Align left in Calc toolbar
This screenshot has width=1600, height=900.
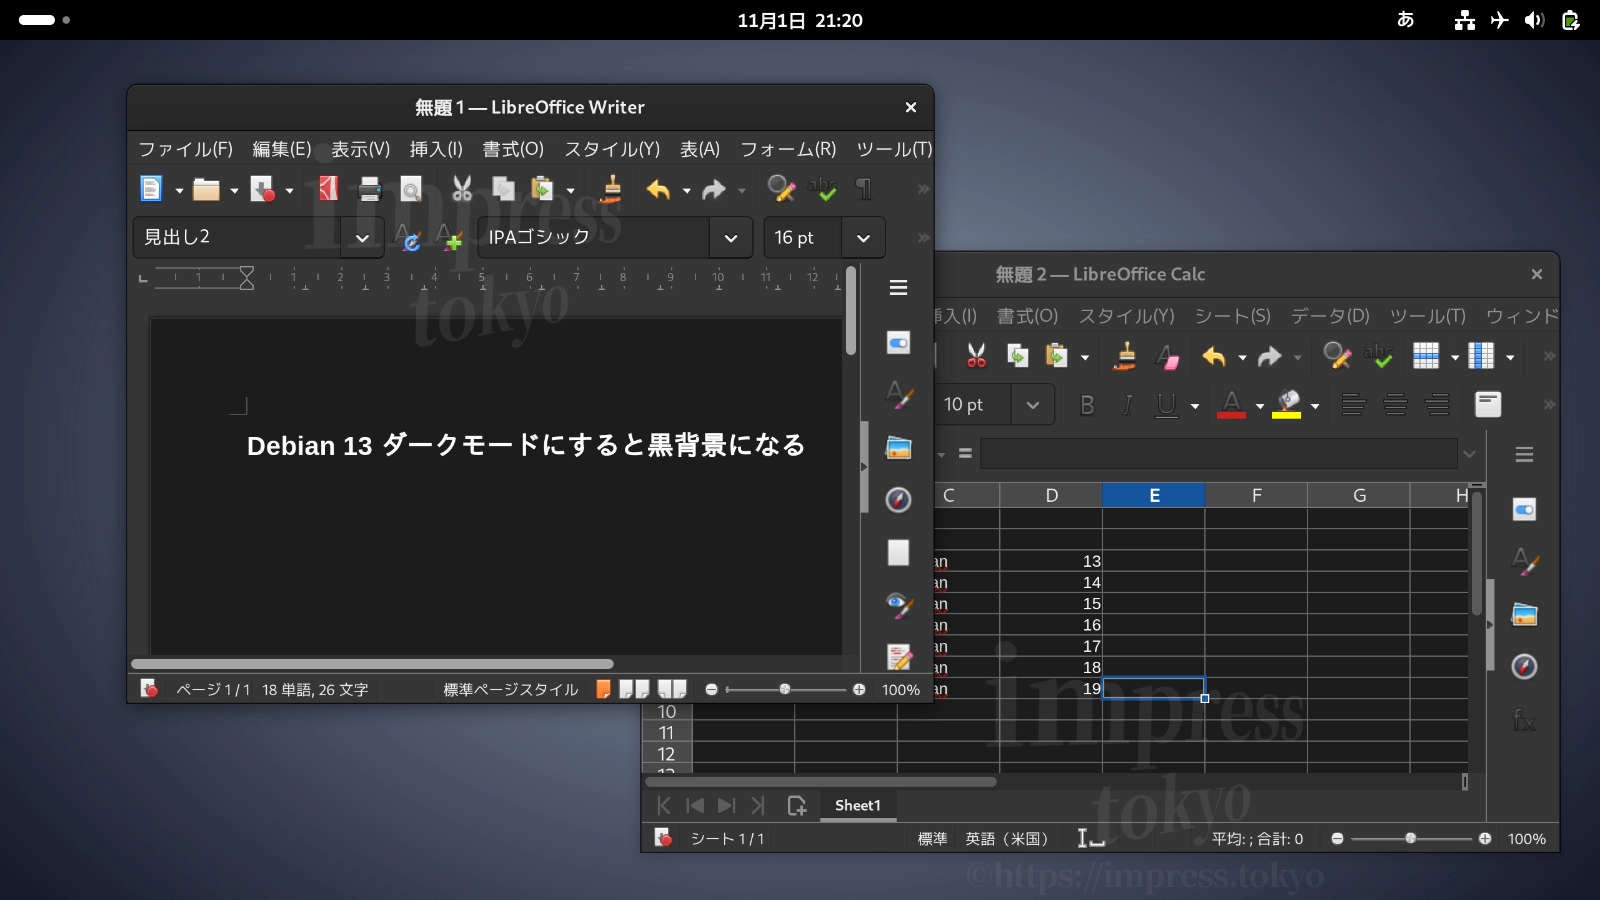pyautogui.click(x=1354, y=405)
